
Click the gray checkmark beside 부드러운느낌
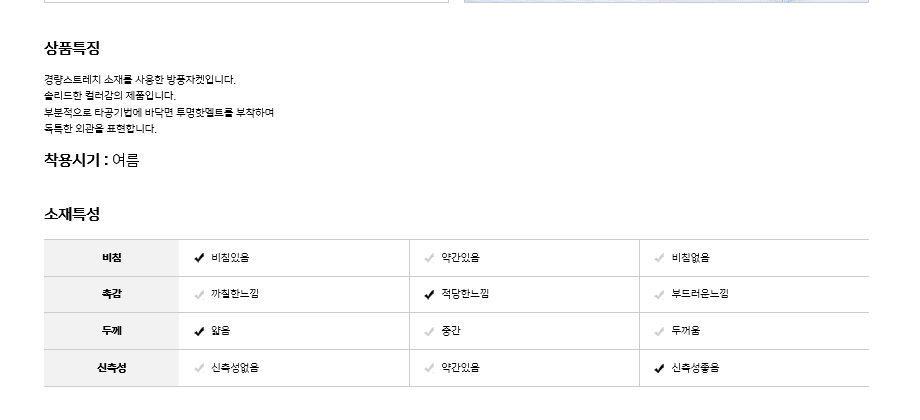pos(659,294)
